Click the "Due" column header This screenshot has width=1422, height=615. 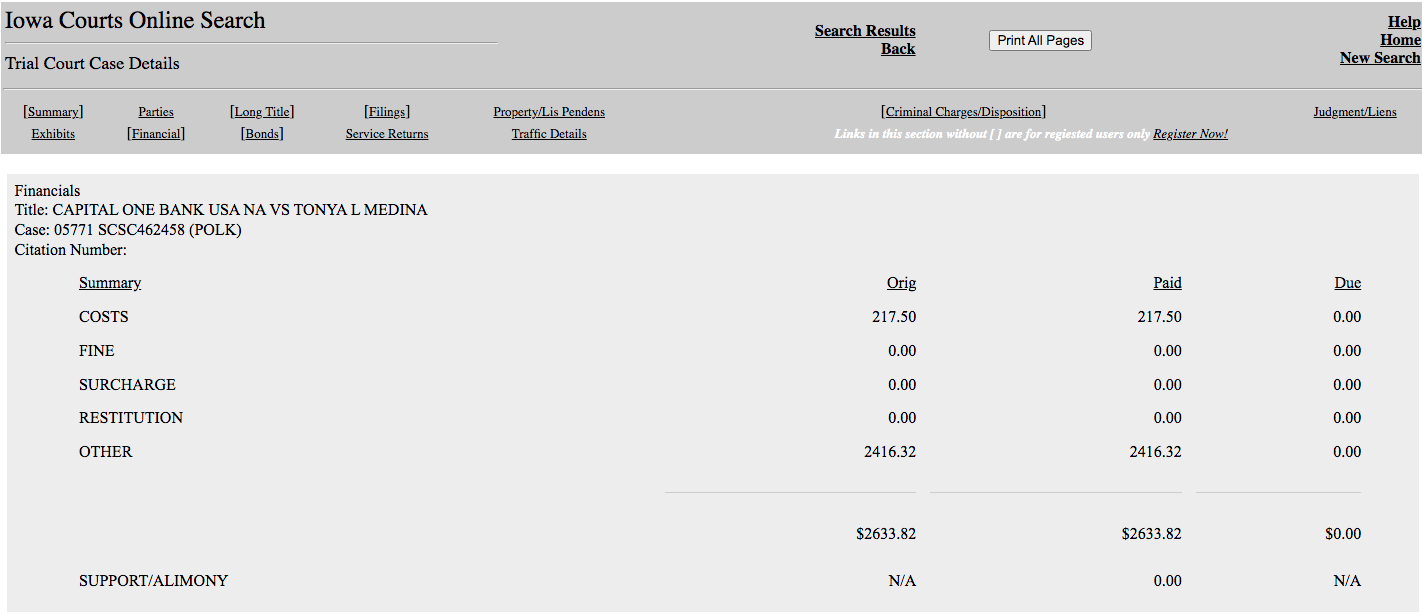click(x=1347, y=283)
